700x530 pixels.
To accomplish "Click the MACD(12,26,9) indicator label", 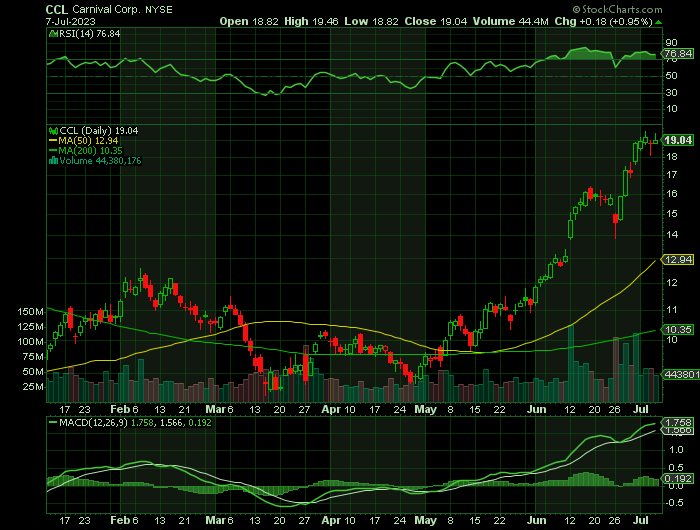I will tap(93, 422).
